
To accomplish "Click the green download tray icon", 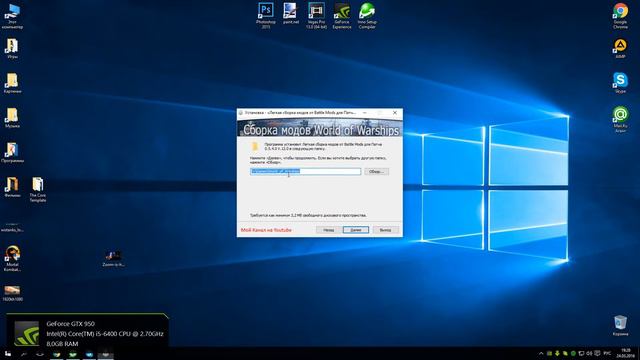I will pos(557,353).
